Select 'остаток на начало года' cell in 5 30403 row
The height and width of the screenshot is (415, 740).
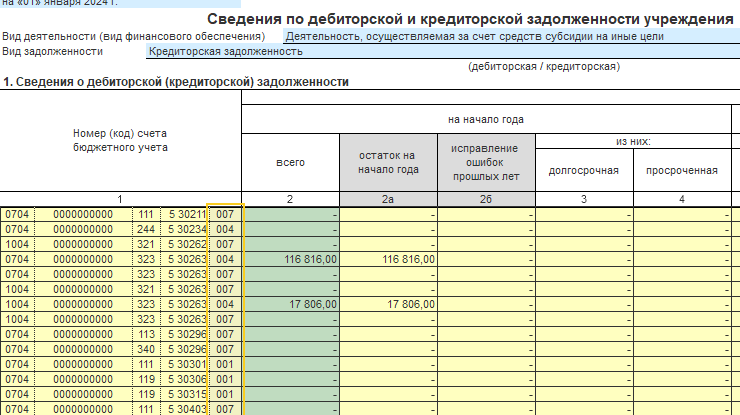[388, 409]
